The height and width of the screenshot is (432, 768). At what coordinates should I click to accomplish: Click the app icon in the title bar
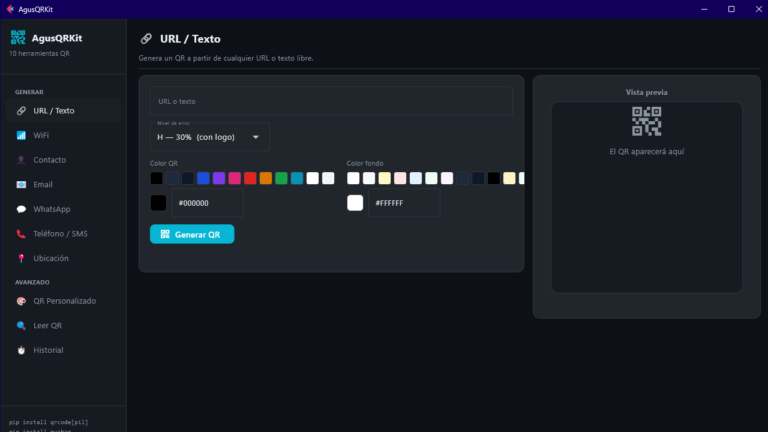pyautogui.click(x=10, y=9)
